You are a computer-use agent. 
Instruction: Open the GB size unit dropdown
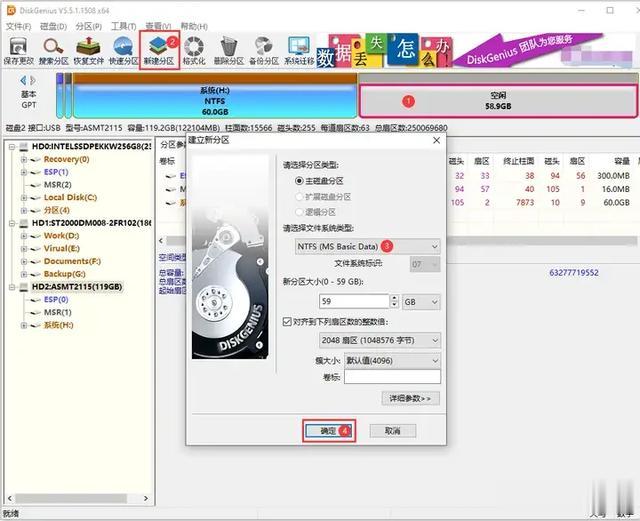click(421, 302)
